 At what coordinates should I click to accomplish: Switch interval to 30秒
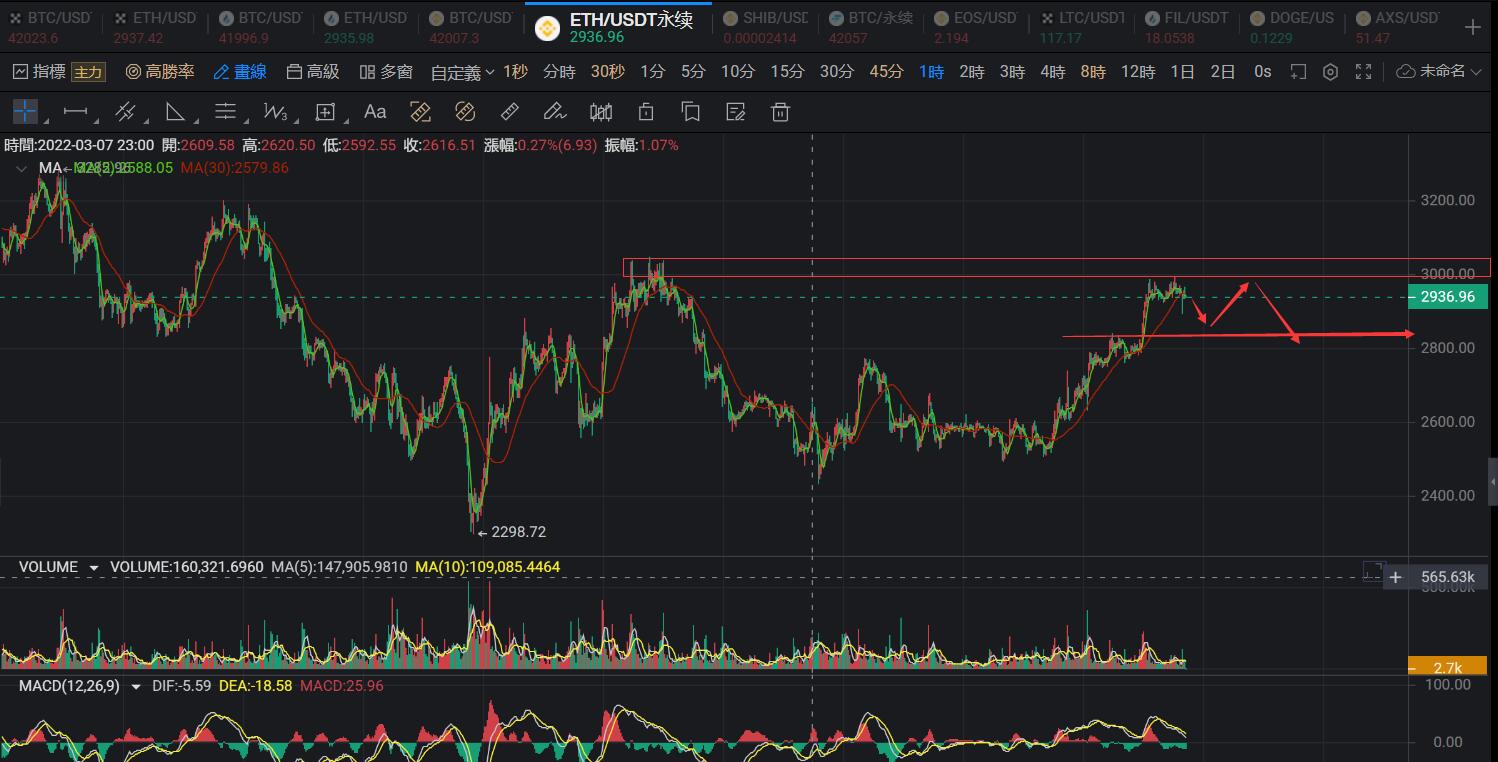pyautogui.click(x=607, y=72)
